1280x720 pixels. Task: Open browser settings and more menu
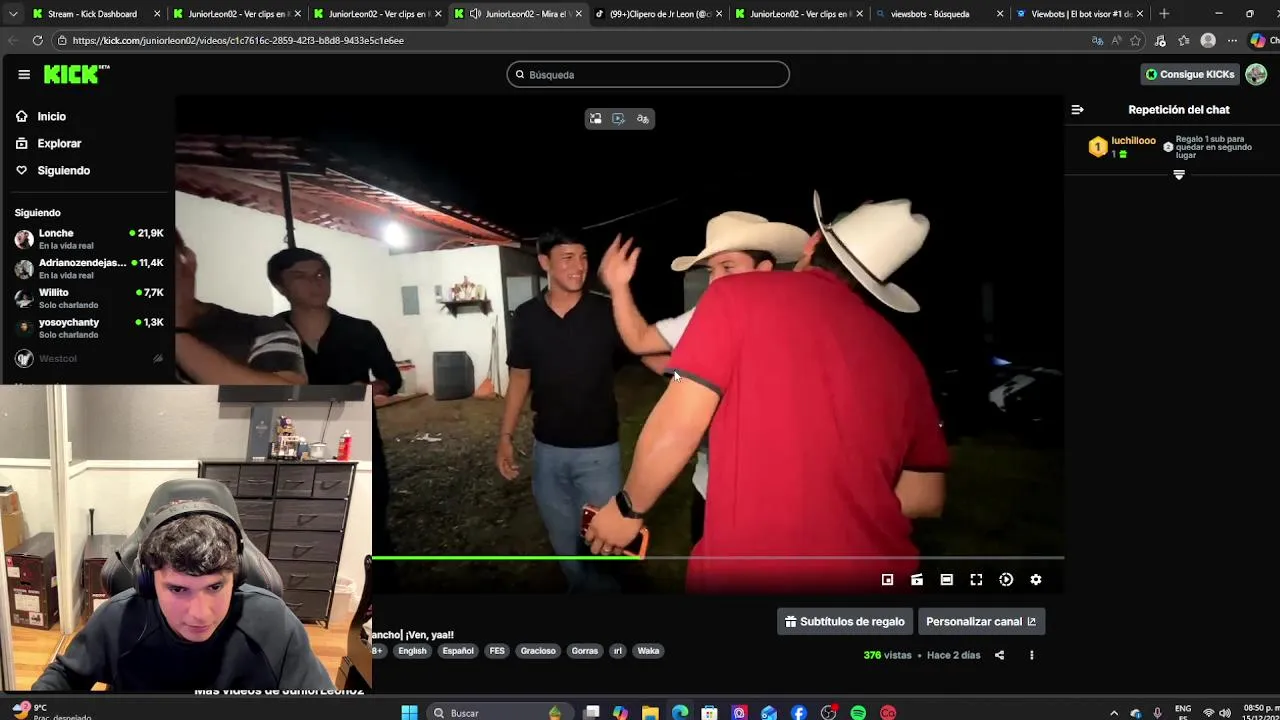1232,40
